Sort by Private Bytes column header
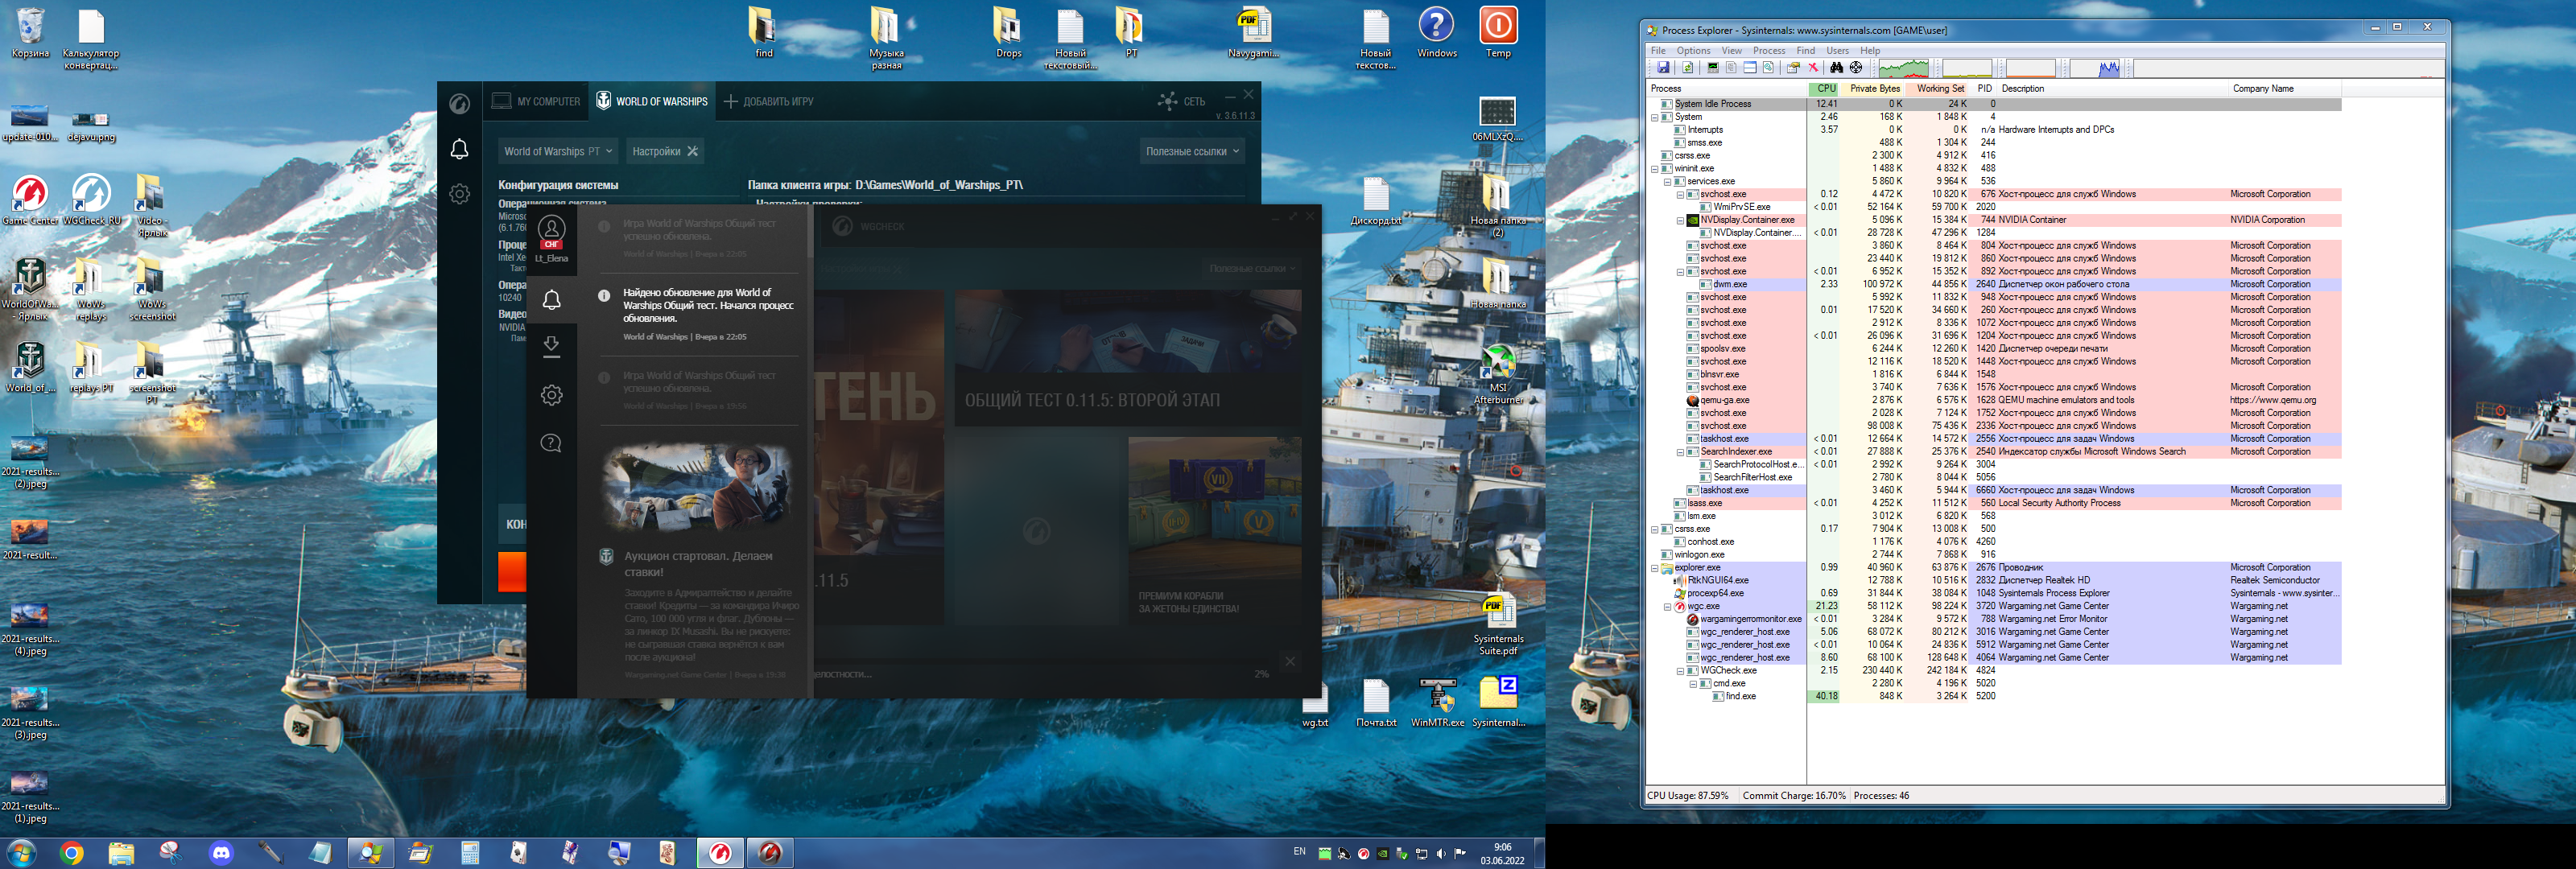Screen dimensions: 2576x869 point(1873,89)
